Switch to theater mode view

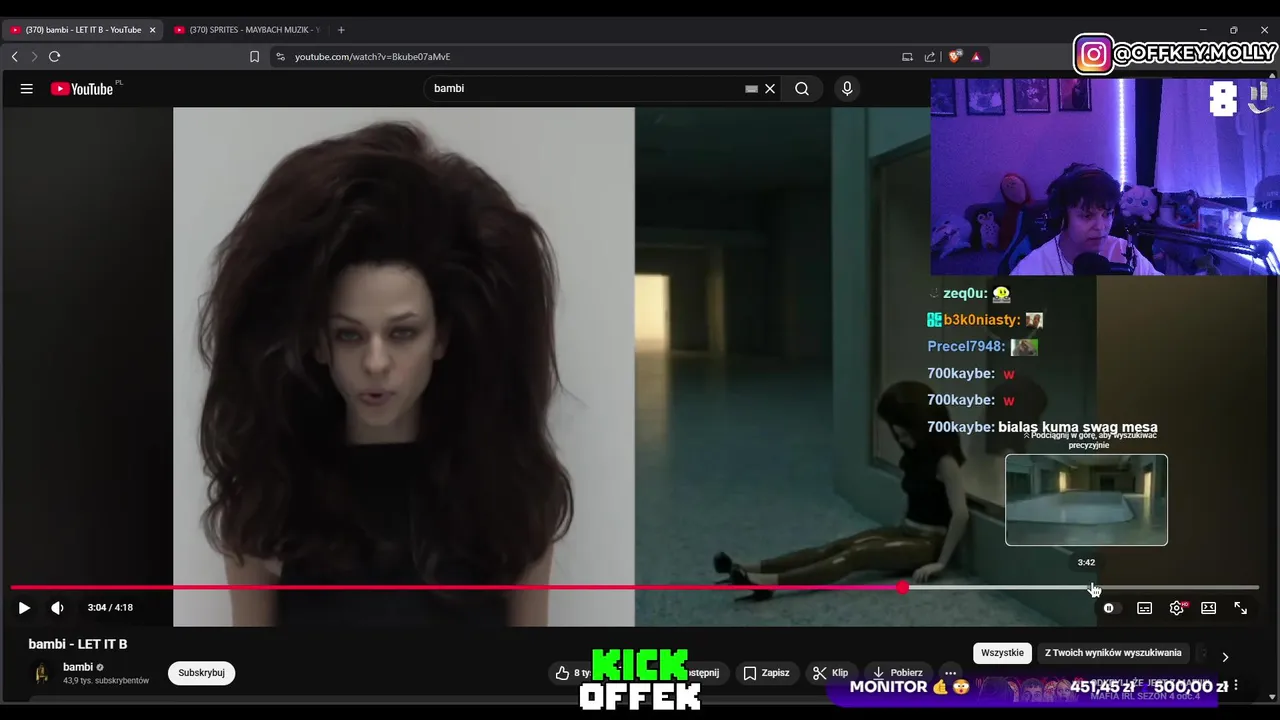tap(1208, 608)
